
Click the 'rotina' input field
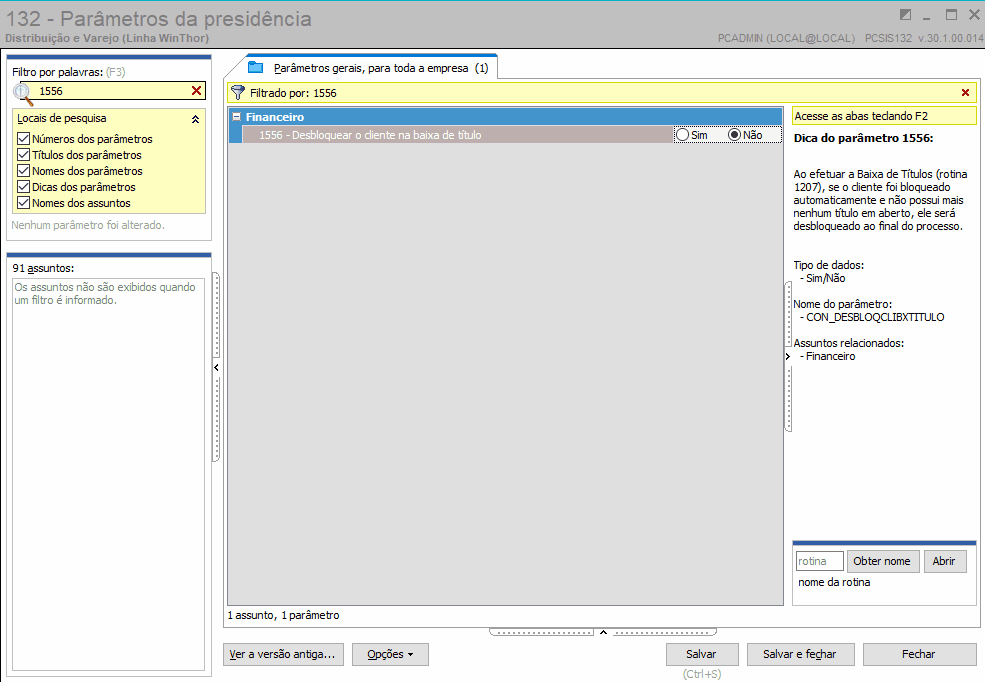tap(819, 561)
